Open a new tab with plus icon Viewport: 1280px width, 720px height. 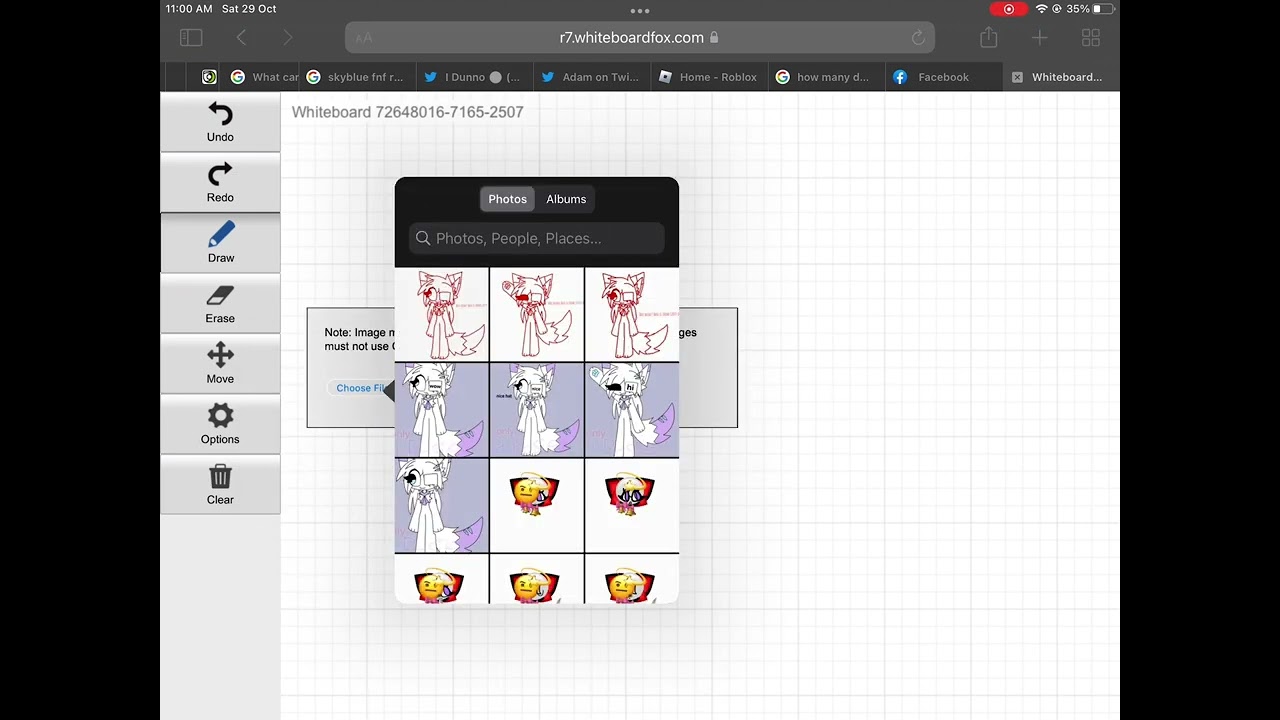tap(1040, 37)
